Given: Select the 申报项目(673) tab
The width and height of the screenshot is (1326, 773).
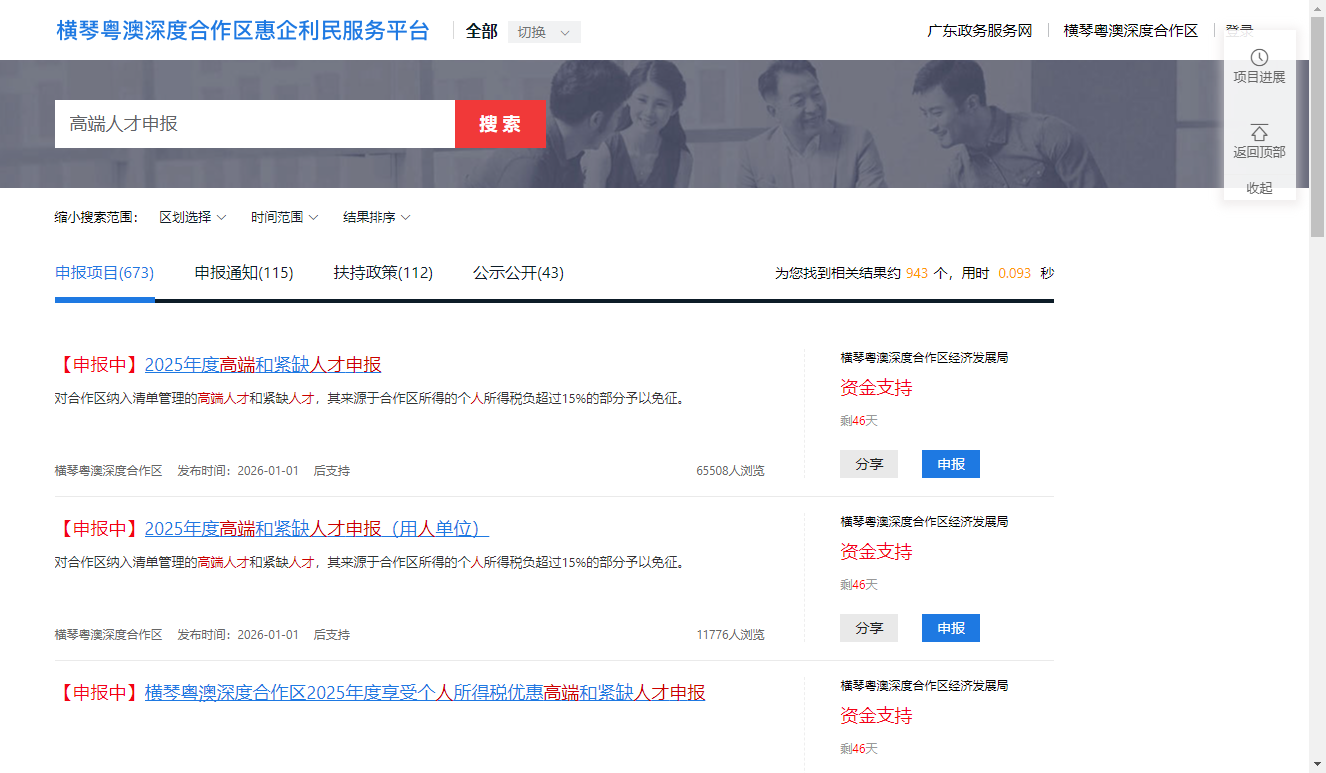Looking at the screenshot, I should tap(104, 273).
